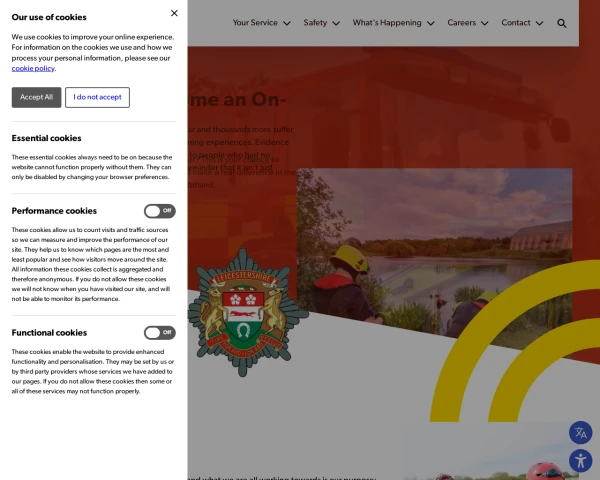Click the I do not accept button
The width and height of the screenshot is (600, 480).
tap(97, 97)
